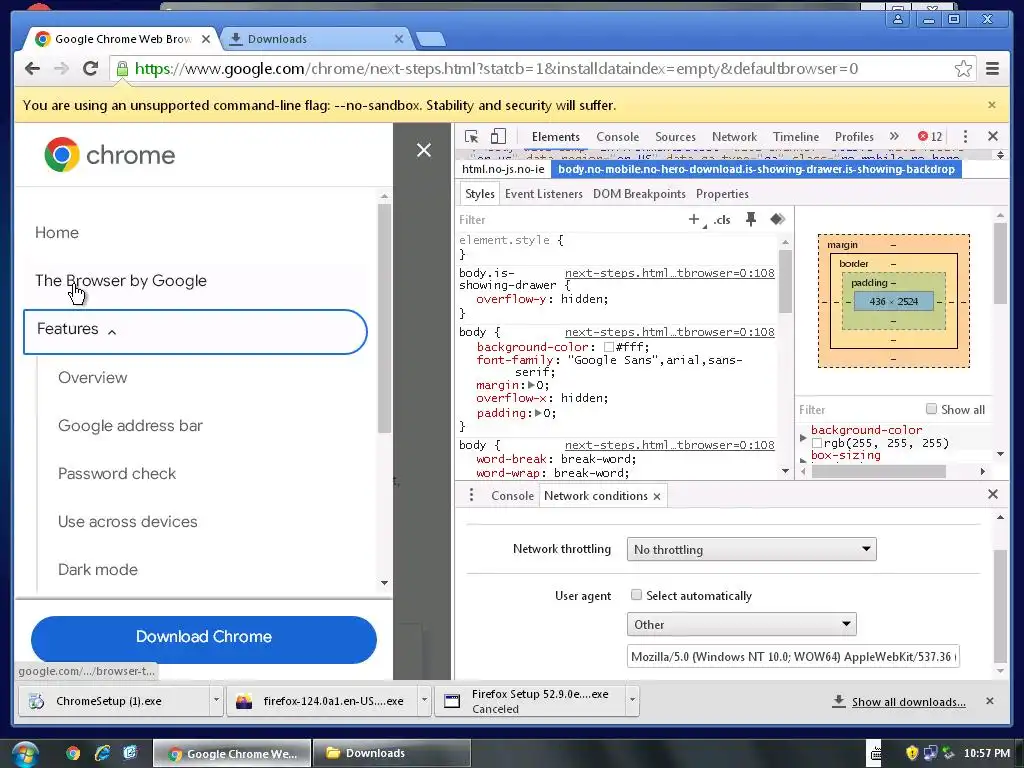Click the rgb(255, 255, 255) computed swatch
Viewport: 1024px width, 768px height.
pyautogui.click(x=816, y=443)
